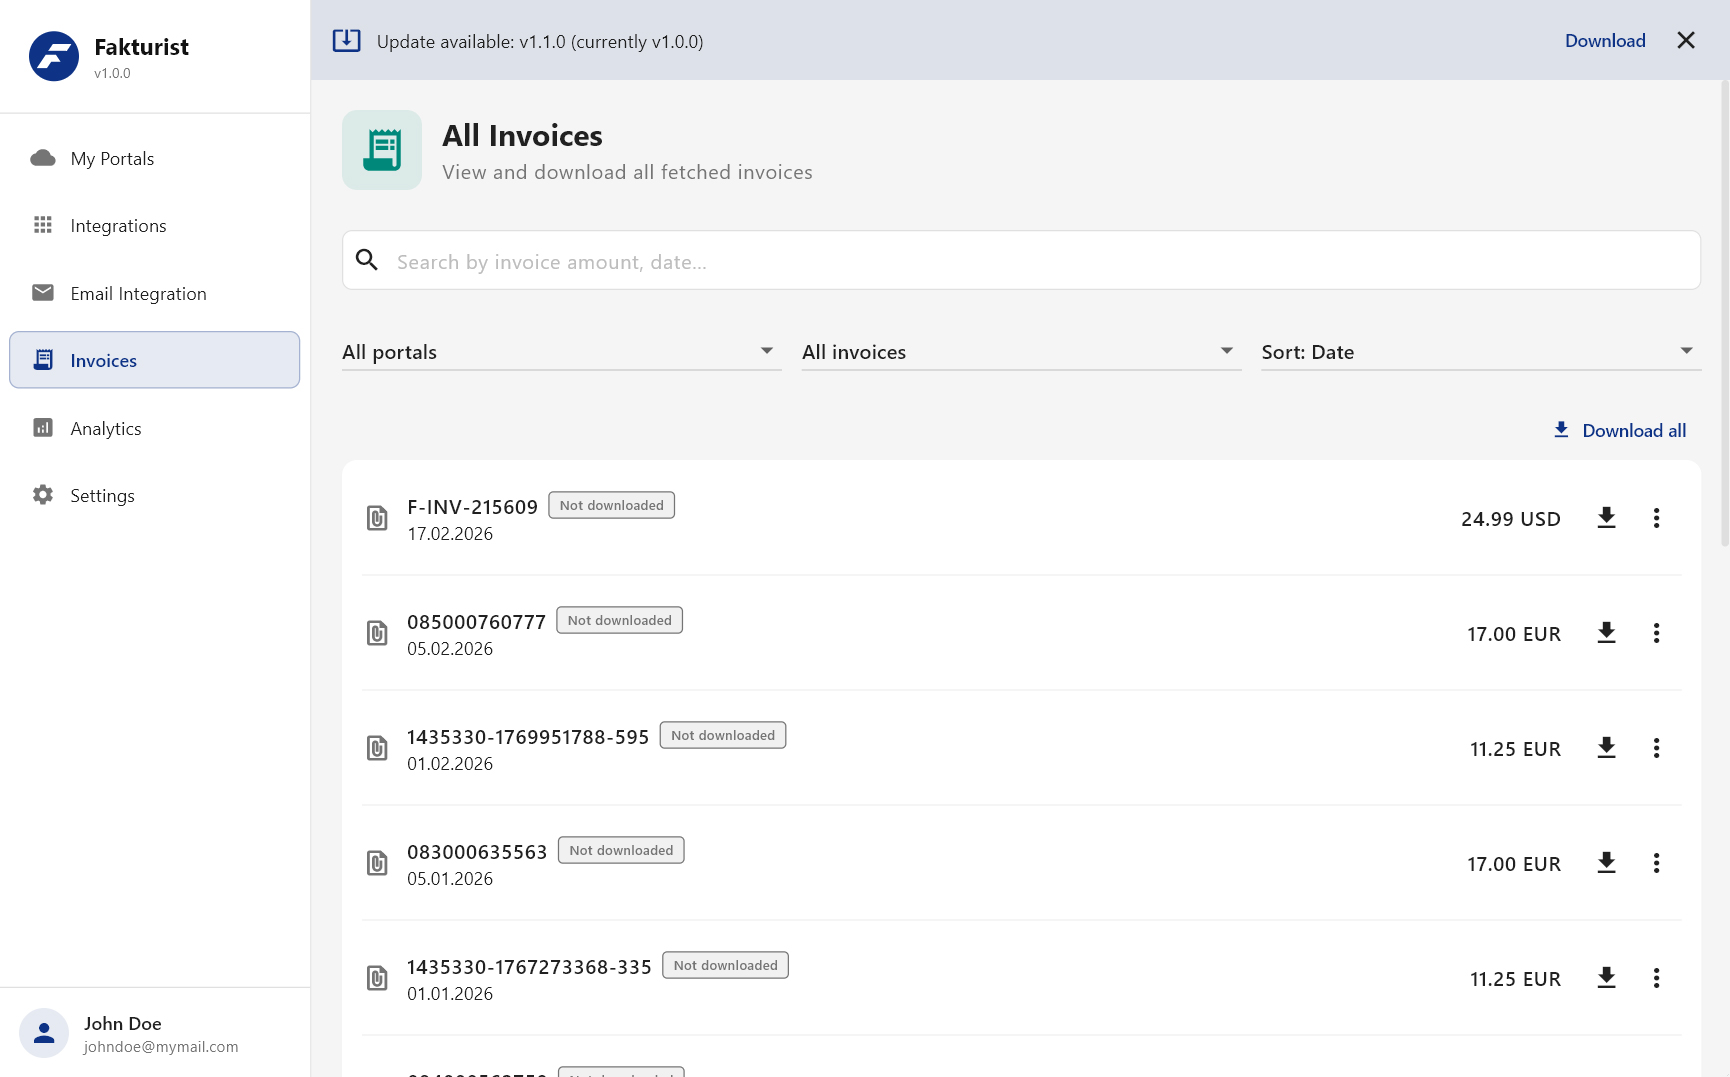Click the Download all button
Image resolution: width=1730 pixels, height=1077 pixels.
coord(1620,431)
